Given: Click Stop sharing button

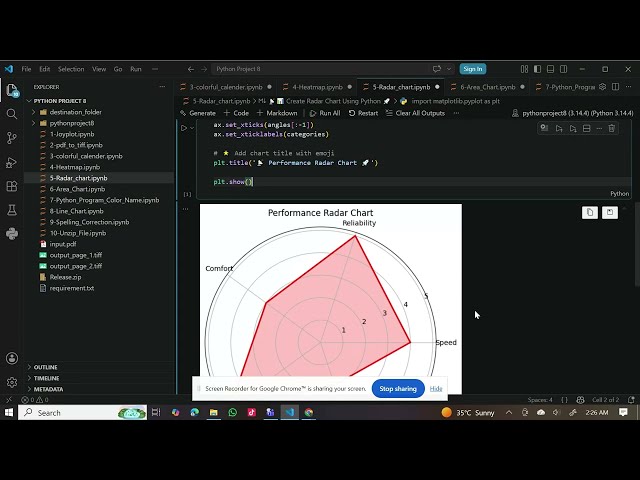Looking at the screenshot, I should pos(398,389).
